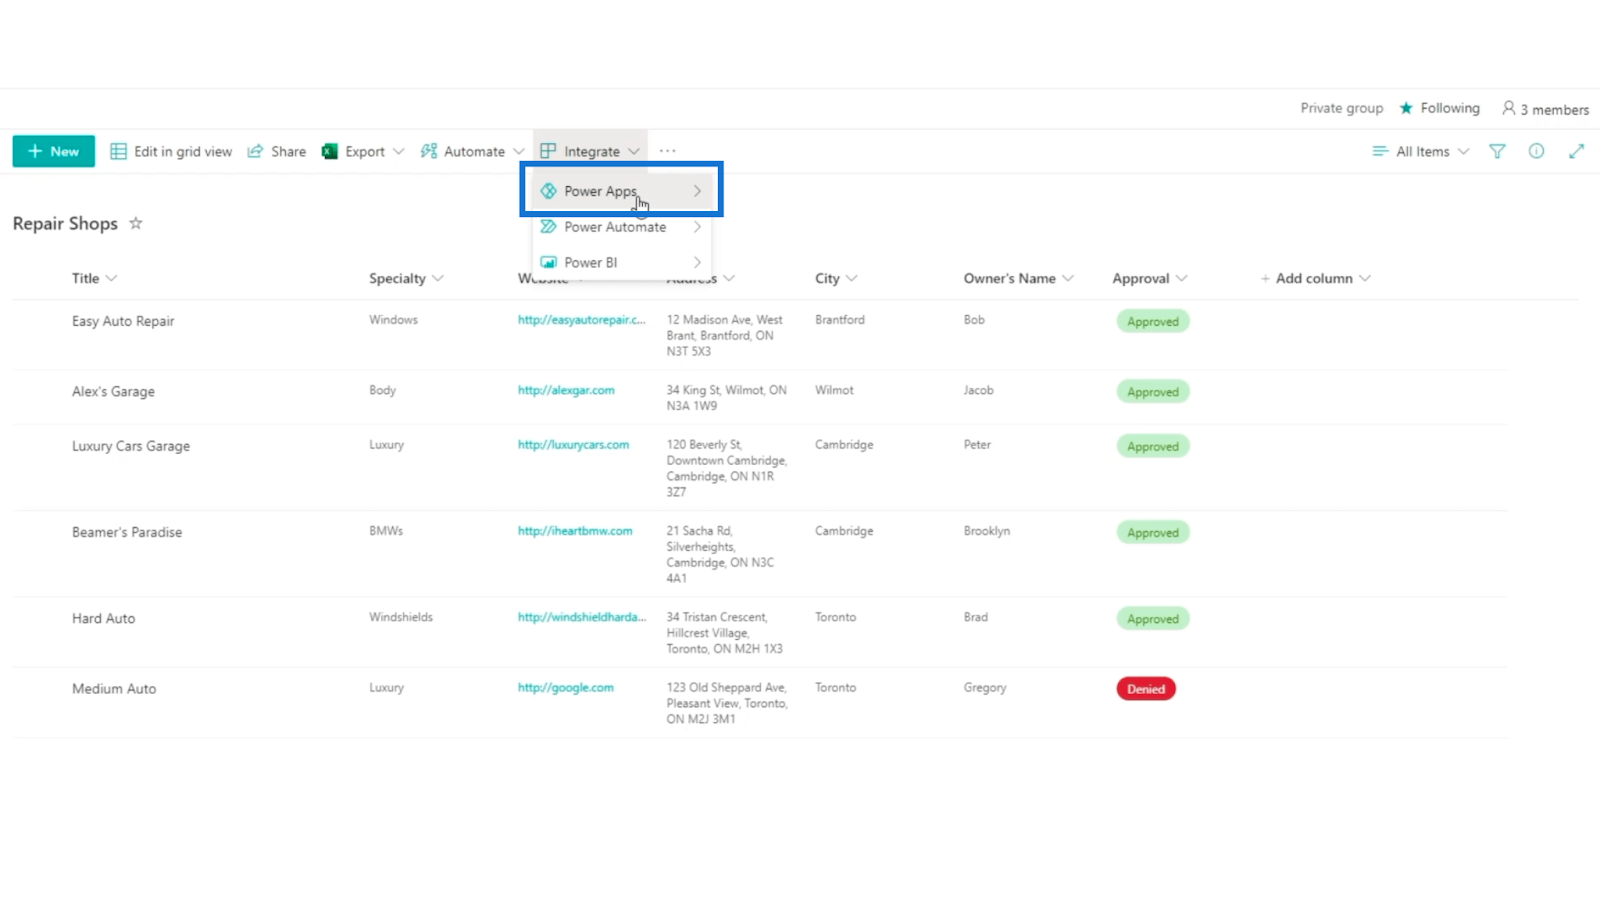Click the members person icon
The height and width of the screenshot is (897, 1600).
coord(1509,108)
